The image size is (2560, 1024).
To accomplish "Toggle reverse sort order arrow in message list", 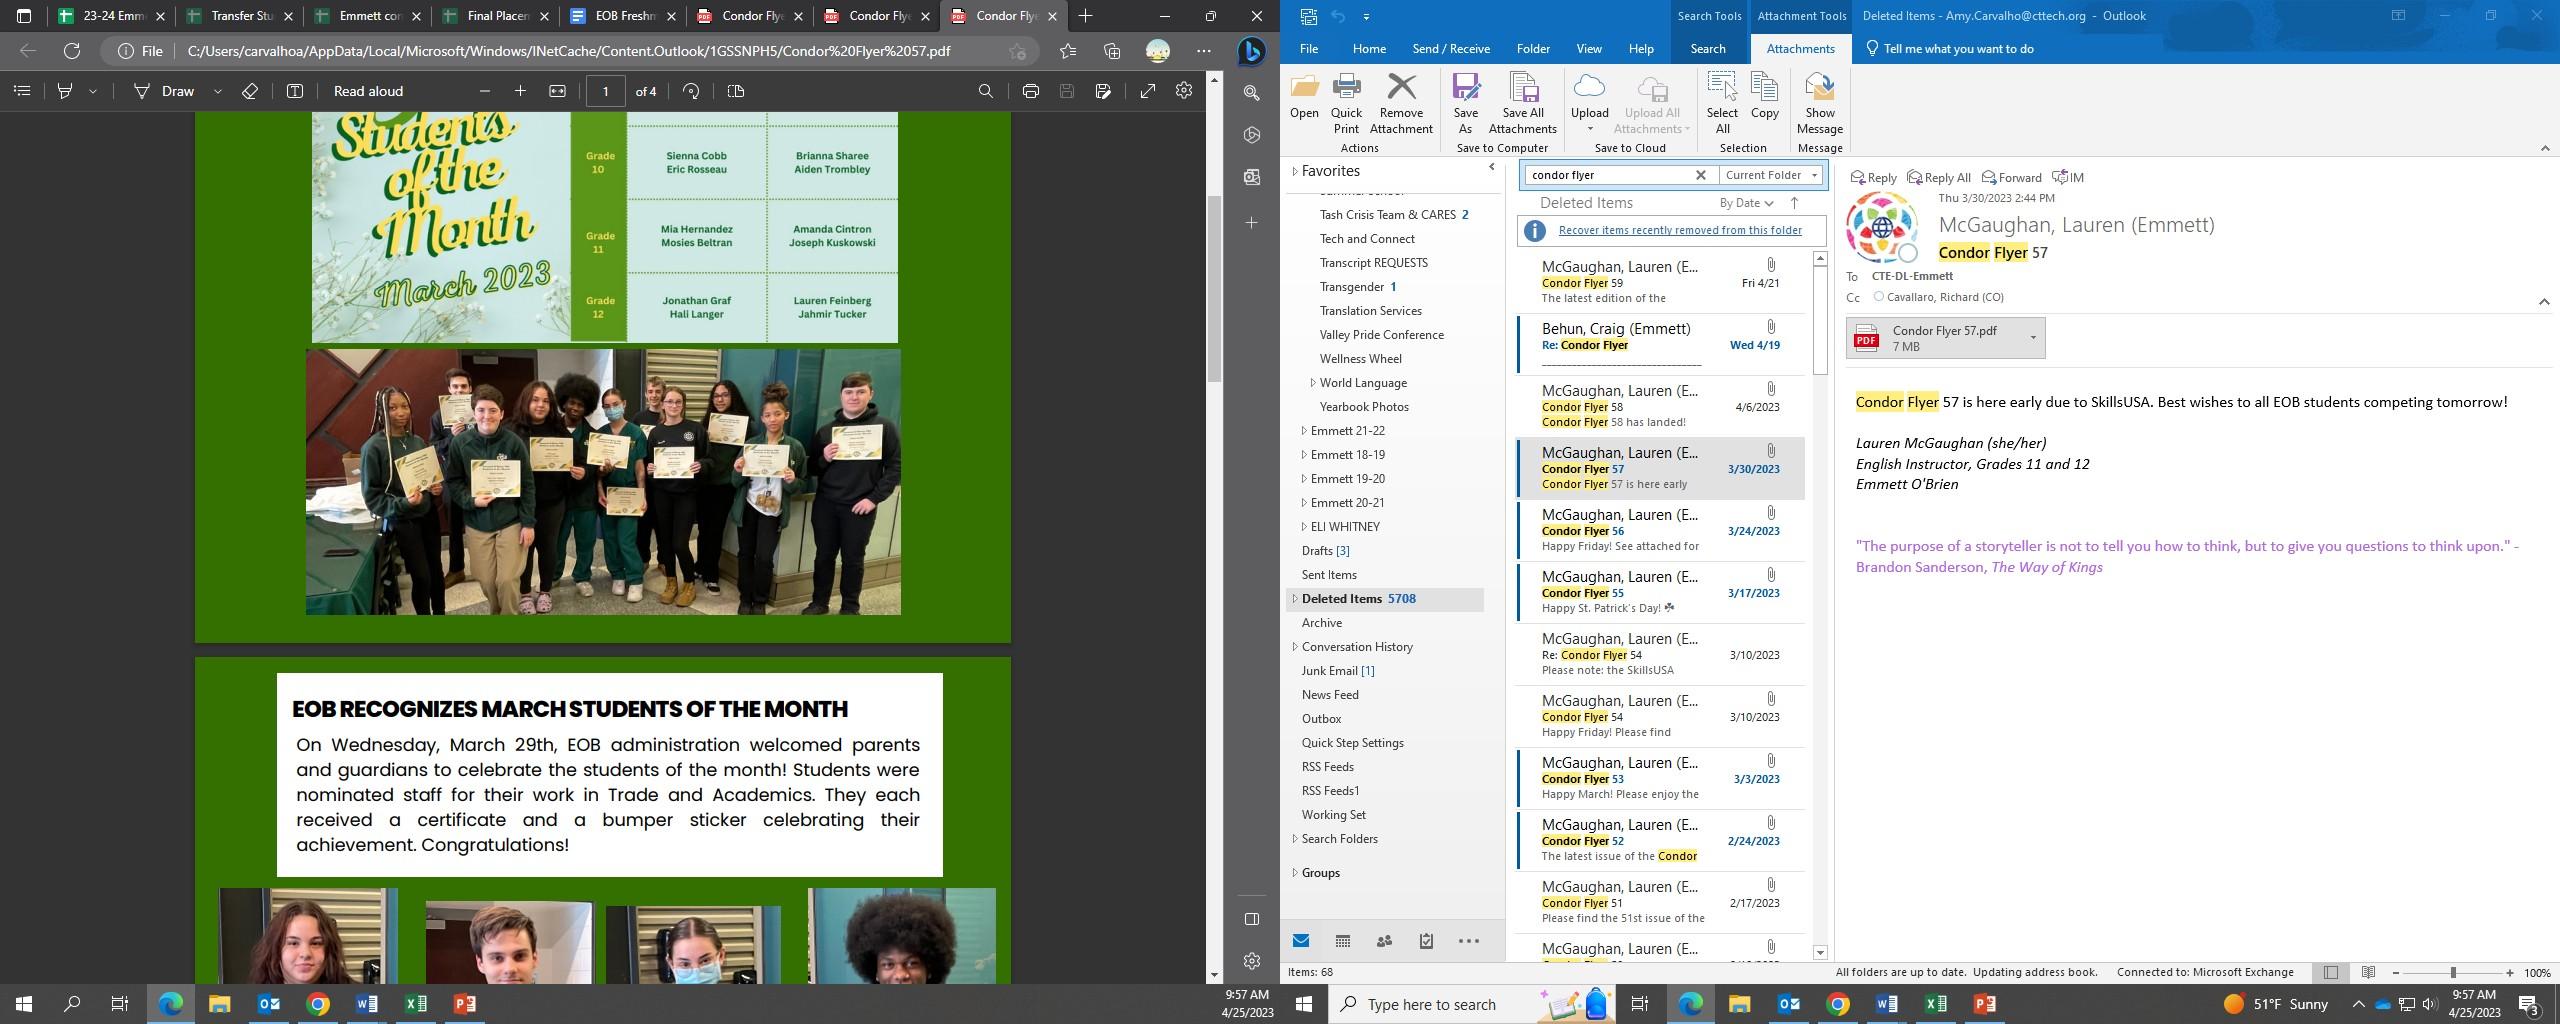I will pos(1794,203).
